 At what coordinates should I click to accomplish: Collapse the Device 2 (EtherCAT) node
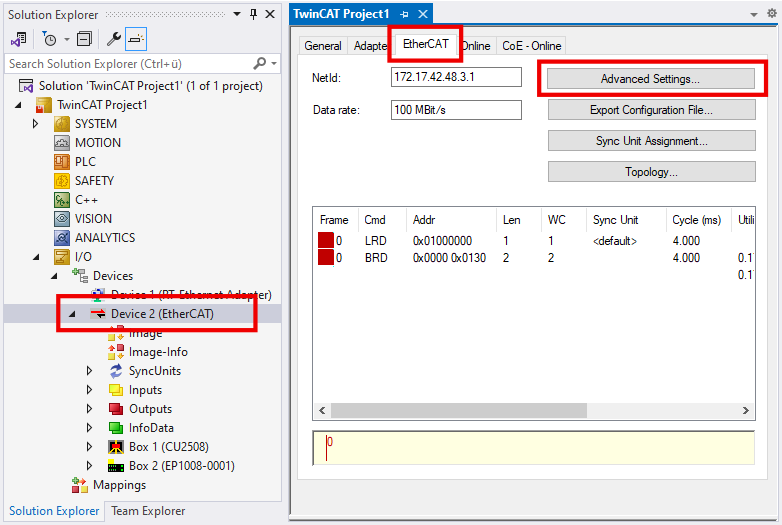tap(71, 314)
